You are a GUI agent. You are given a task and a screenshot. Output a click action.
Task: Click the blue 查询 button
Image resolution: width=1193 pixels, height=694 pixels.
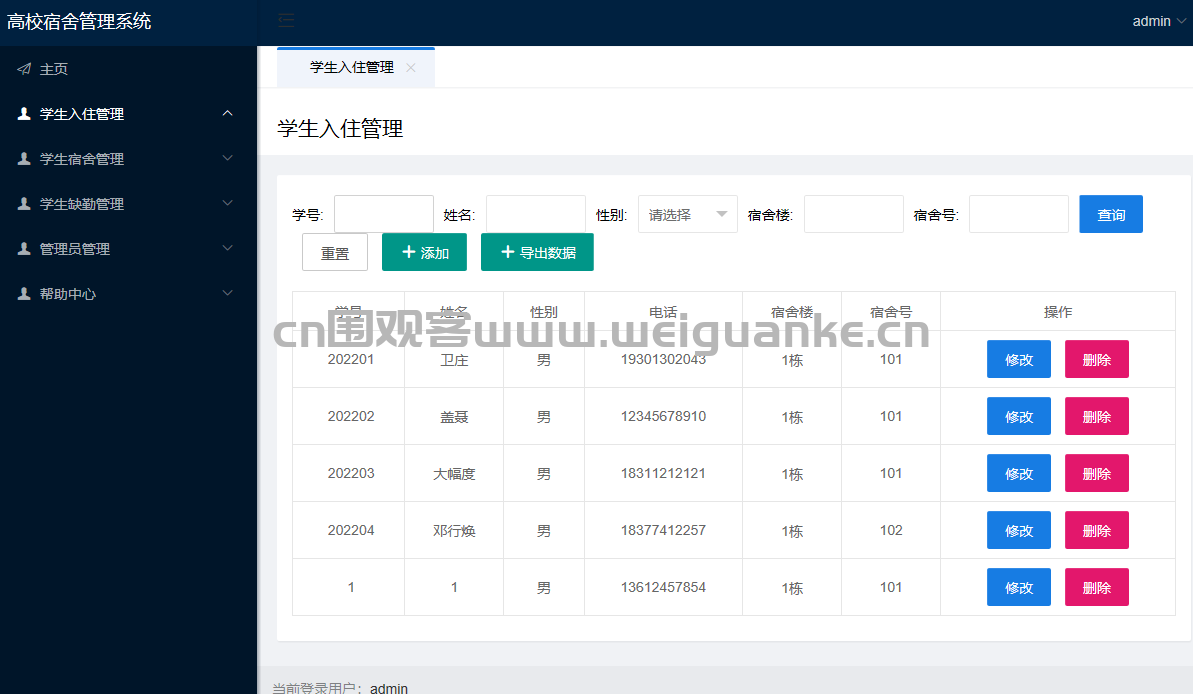pos(1111,215)
